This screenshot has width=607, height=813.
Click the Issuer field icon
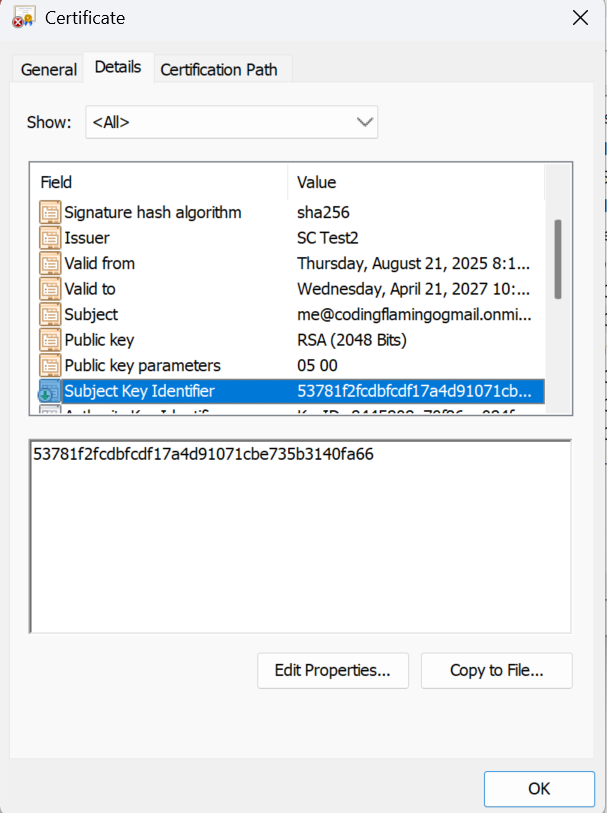(49, 238)
